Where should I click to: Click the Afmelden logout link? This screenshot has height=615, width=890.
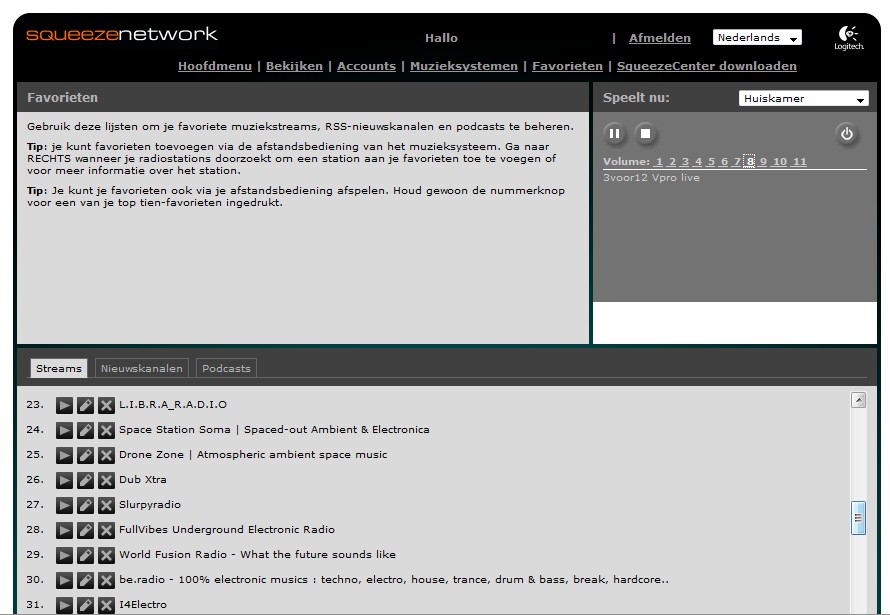pyautogui.click(x=660, y=38)
